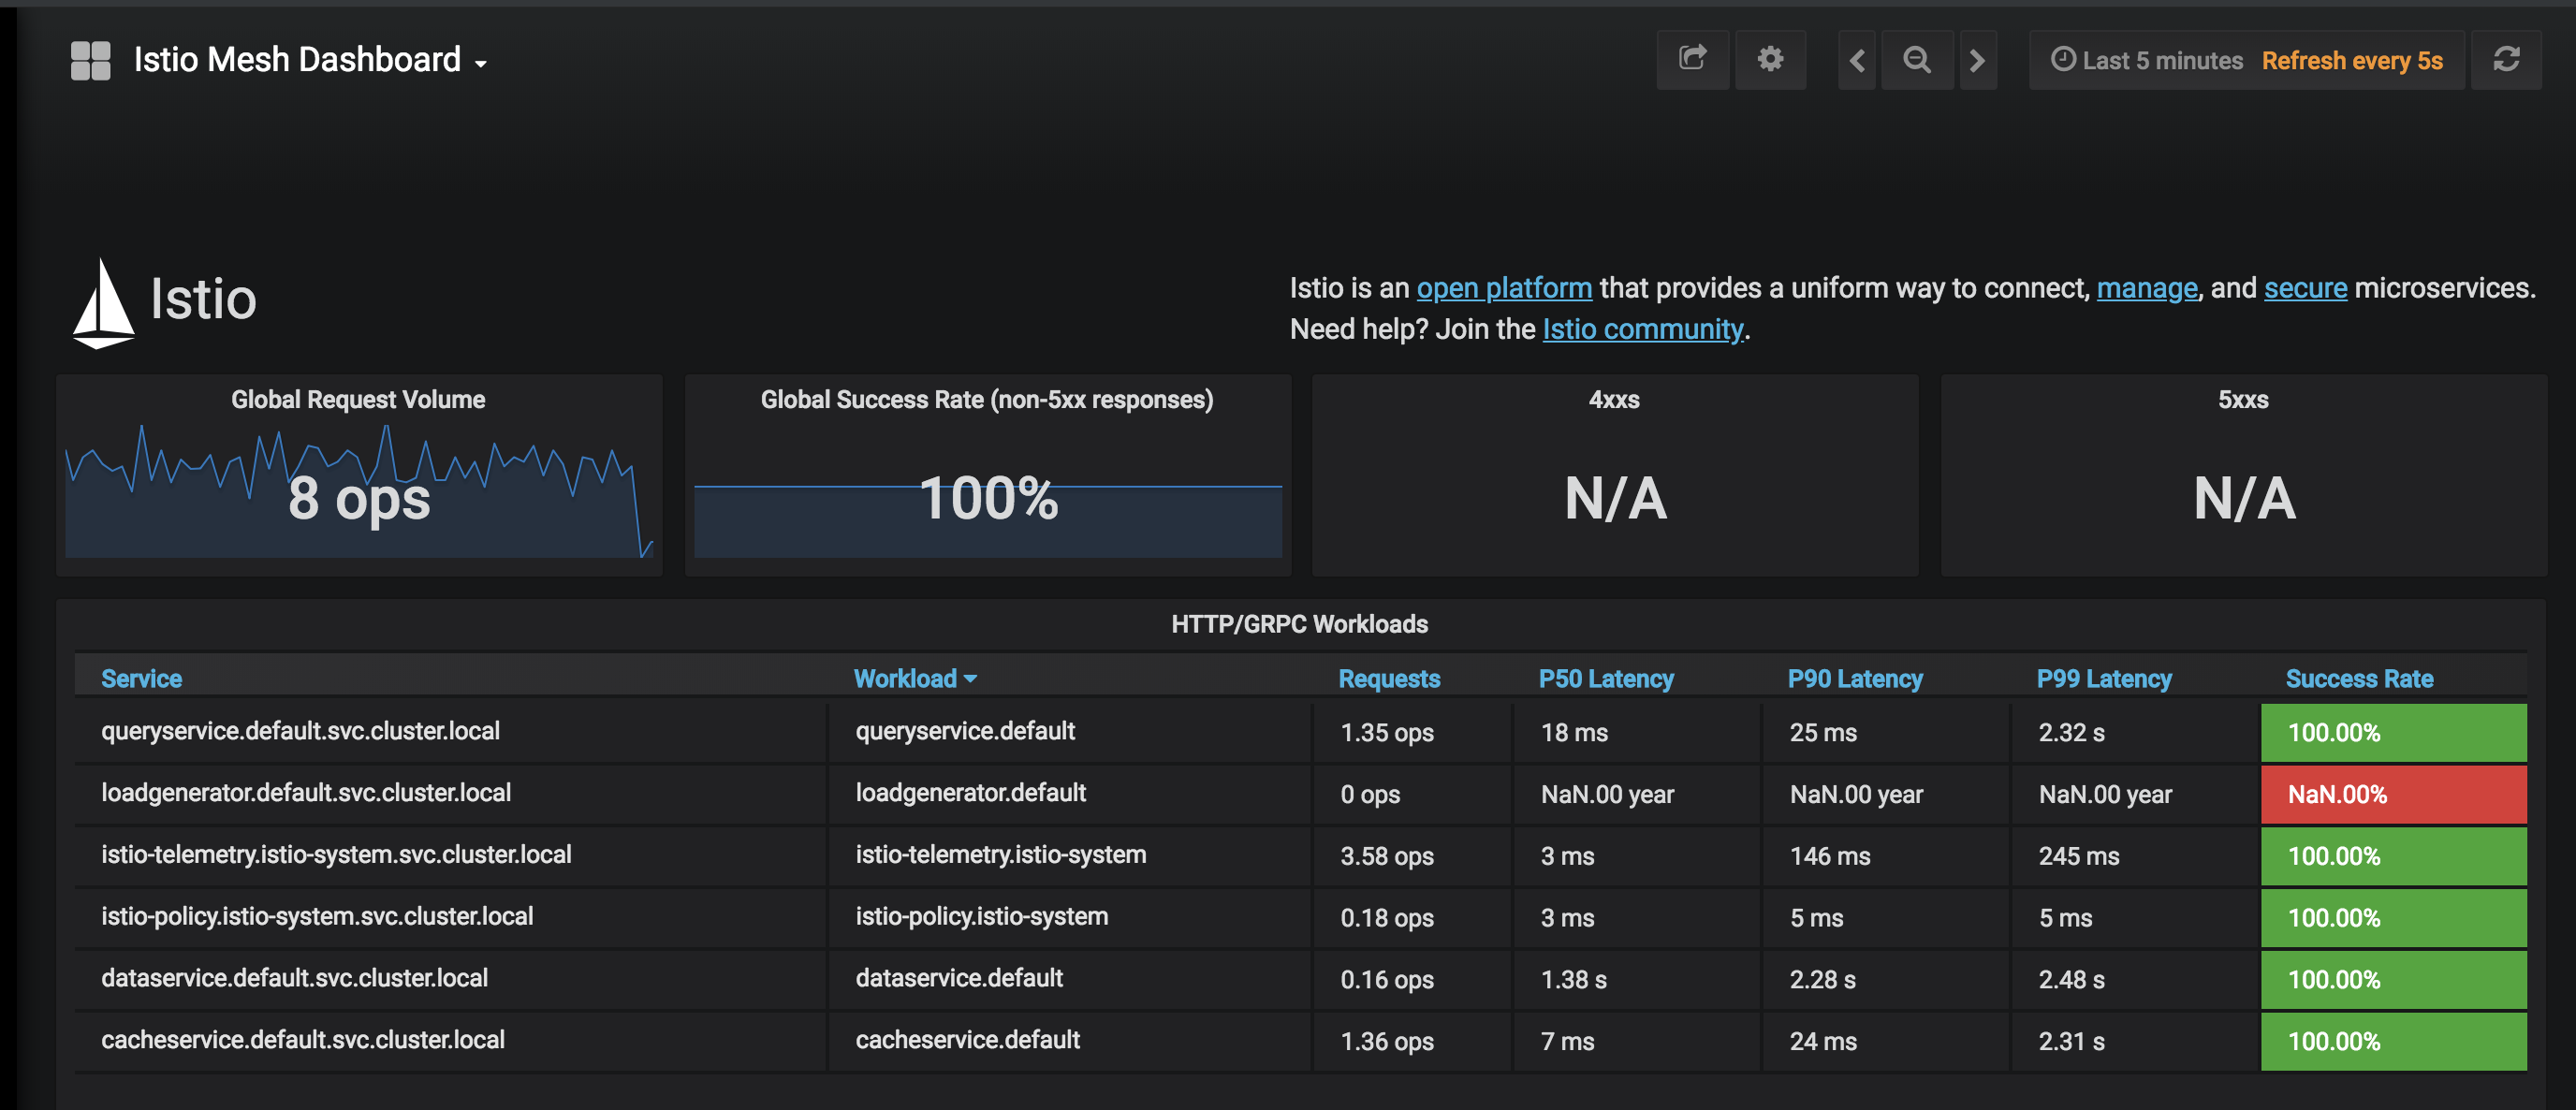The height and width of the screenshot is (1110, 2576).
Task: Sort table by P90 Latency column
Action: point(1855,678)
